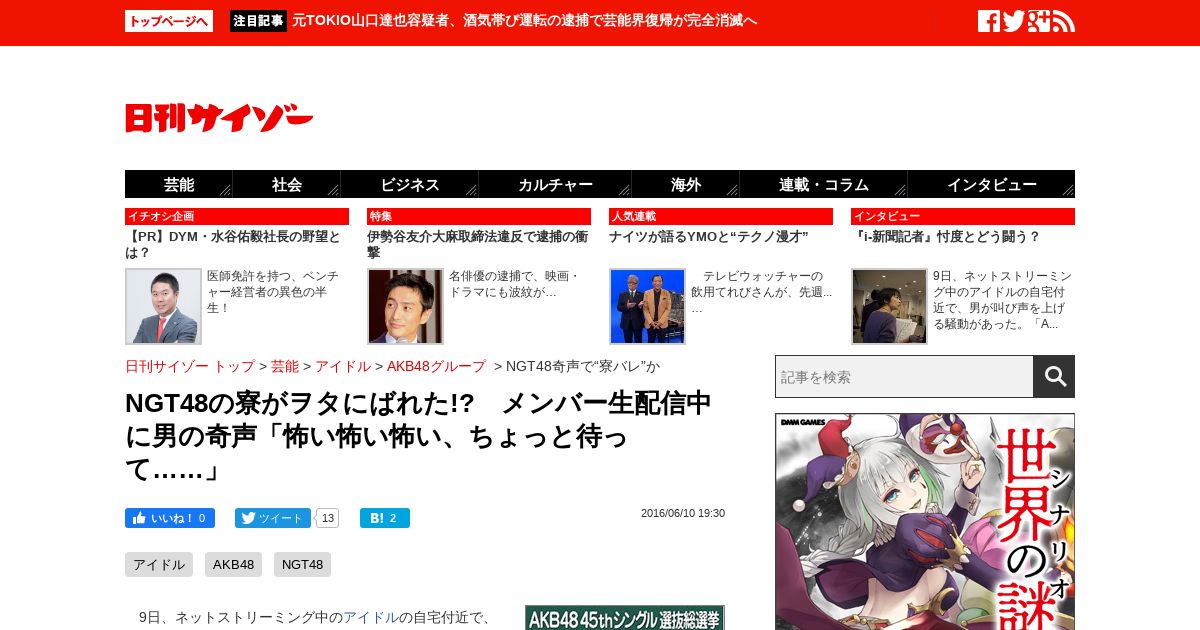The image size is (1200, 630).
Task: Click the 2016/06/10 19:30 date stamp
Action: (x=683, y=513)
